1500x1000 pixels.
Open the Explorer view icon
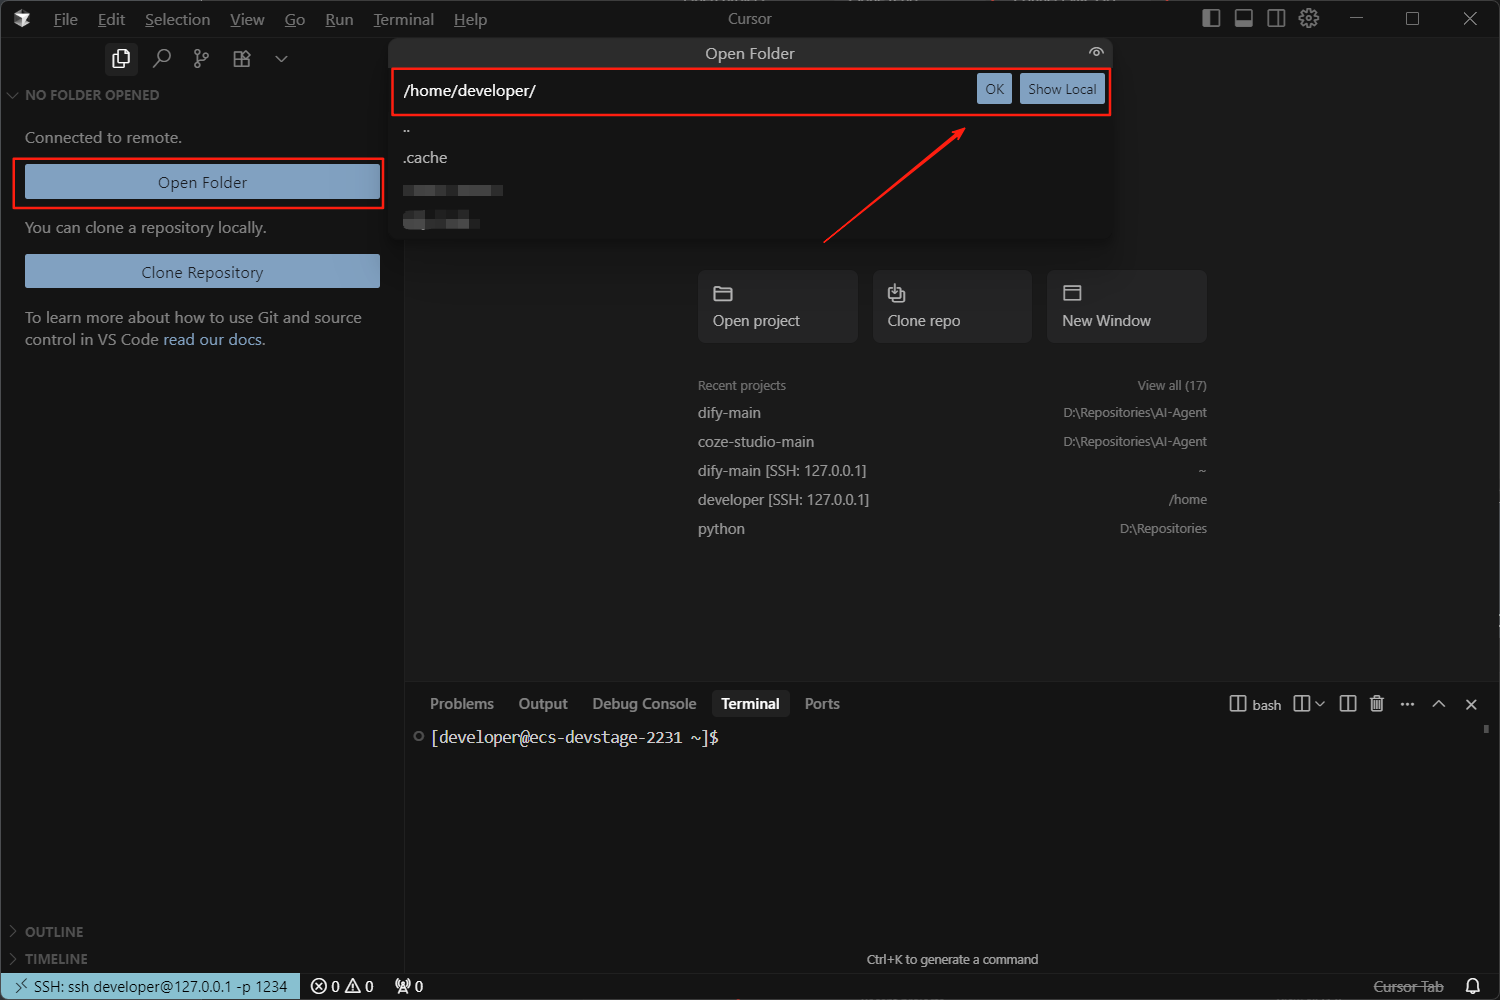pos(121,59)
